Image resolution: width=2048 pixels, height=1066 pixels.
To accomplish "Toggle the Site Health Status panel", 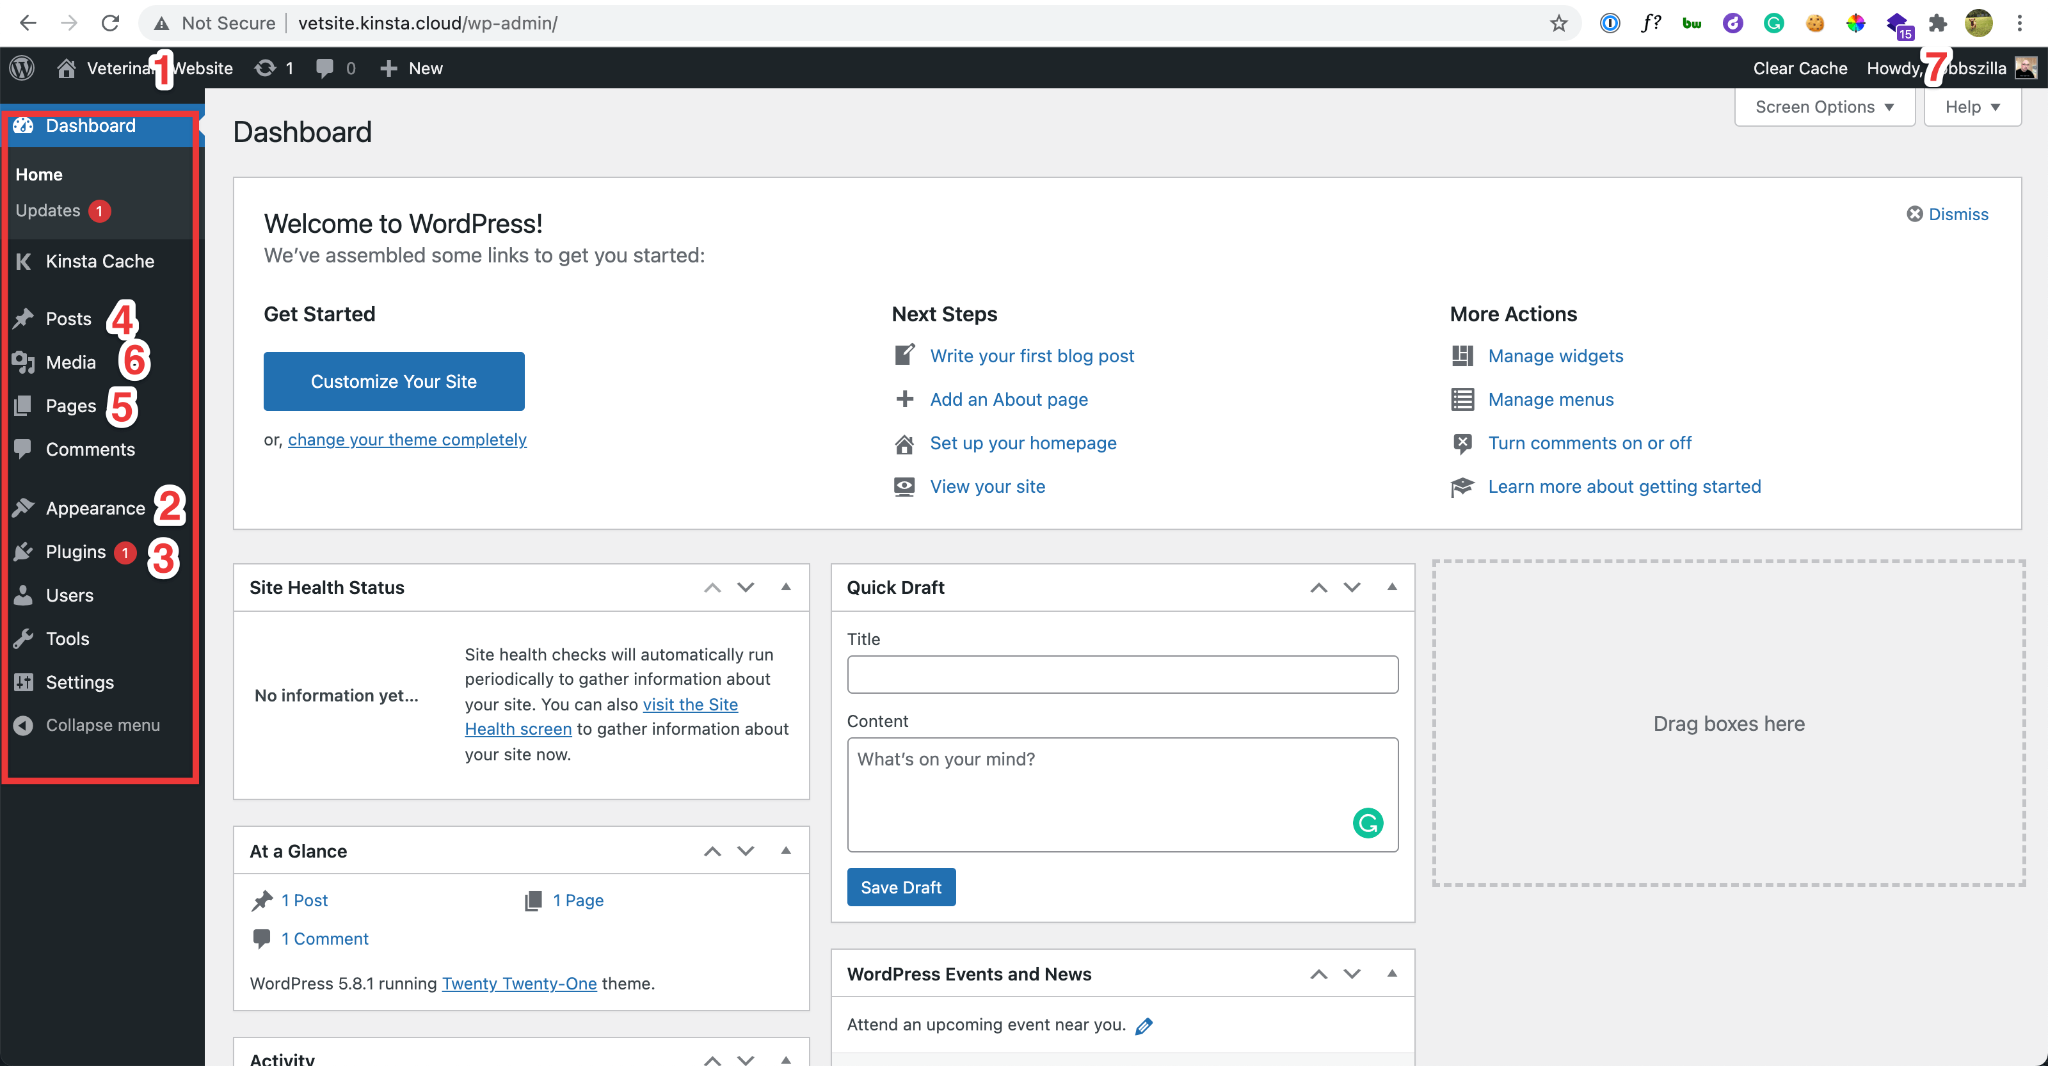I will 786,587.
